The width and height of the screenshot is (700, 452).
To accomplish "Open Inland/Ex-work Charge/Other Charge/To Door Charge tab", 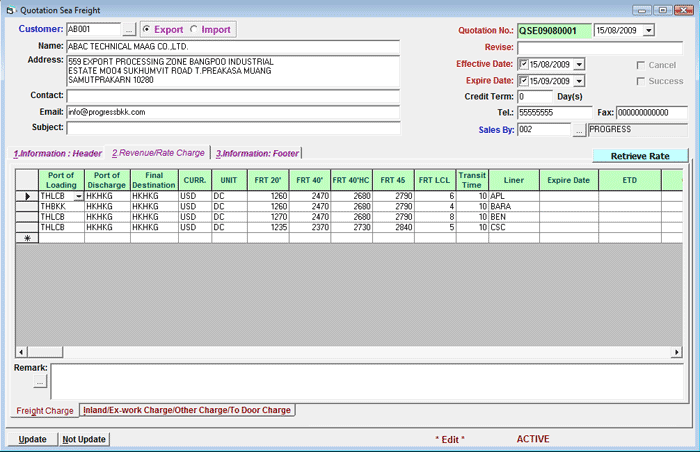I will pyautogui.click(x=187, y=410).
